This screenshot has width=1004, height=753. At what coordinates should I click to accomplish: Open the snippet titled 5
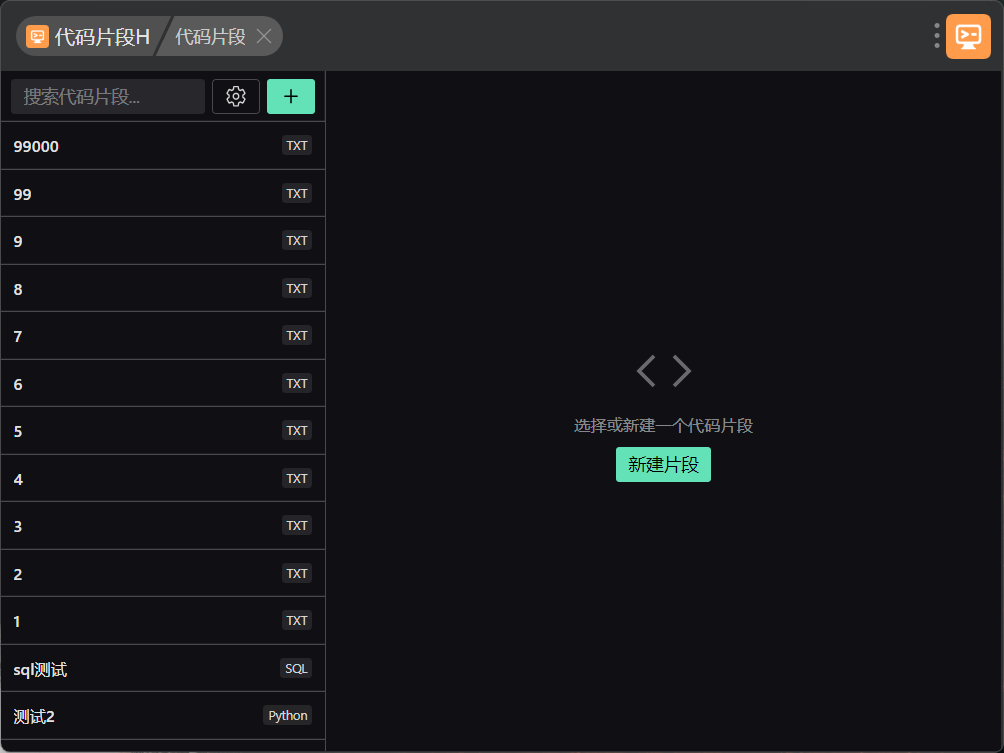pyautogui.click(x=163, y=431)
